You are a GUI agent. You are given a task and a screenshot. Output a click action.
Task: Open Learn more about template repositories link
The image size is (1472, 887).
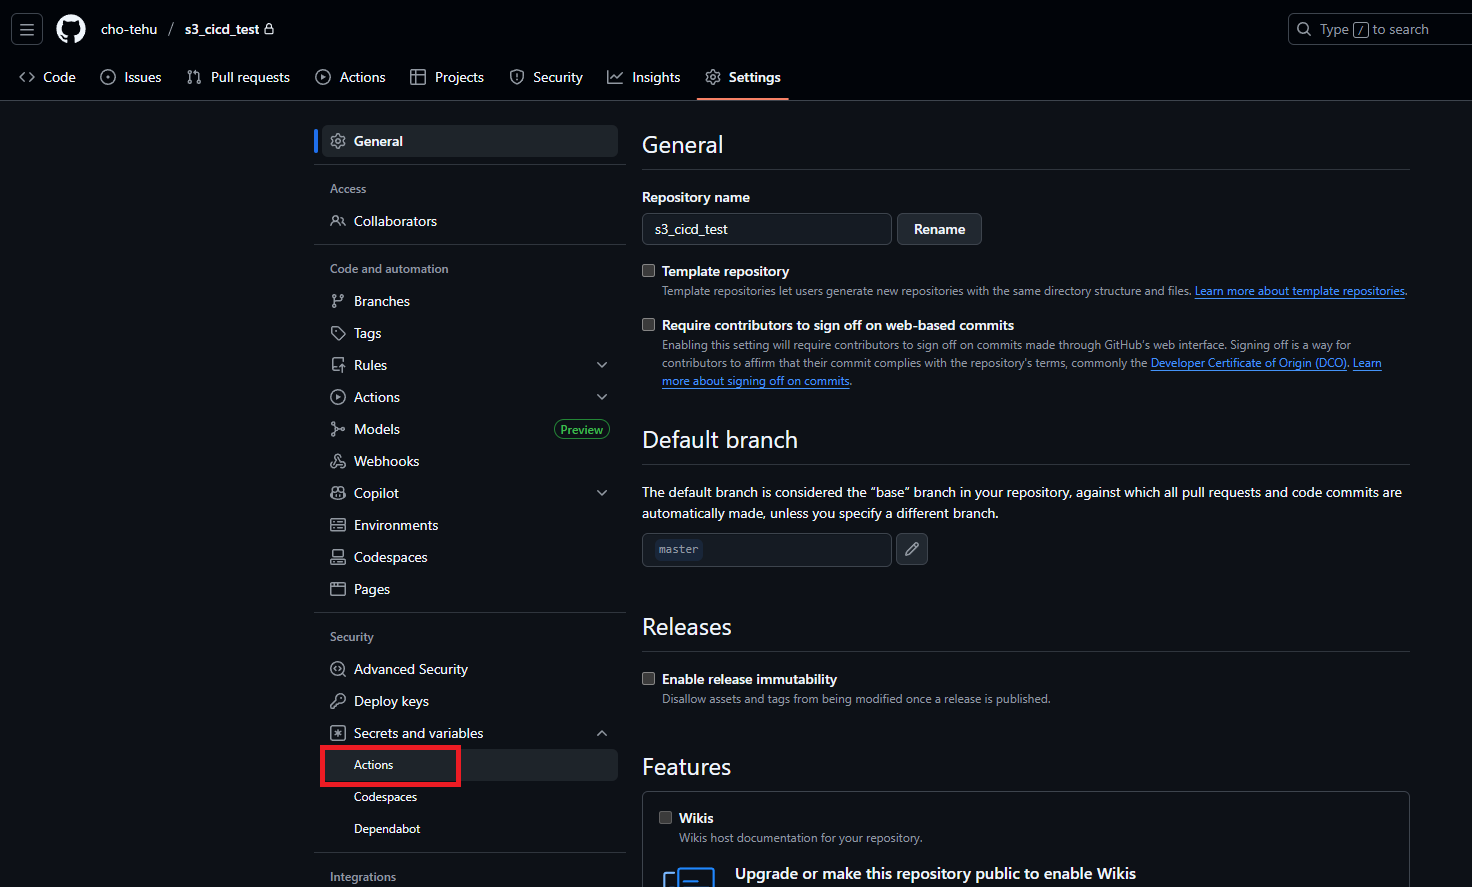1300,291
